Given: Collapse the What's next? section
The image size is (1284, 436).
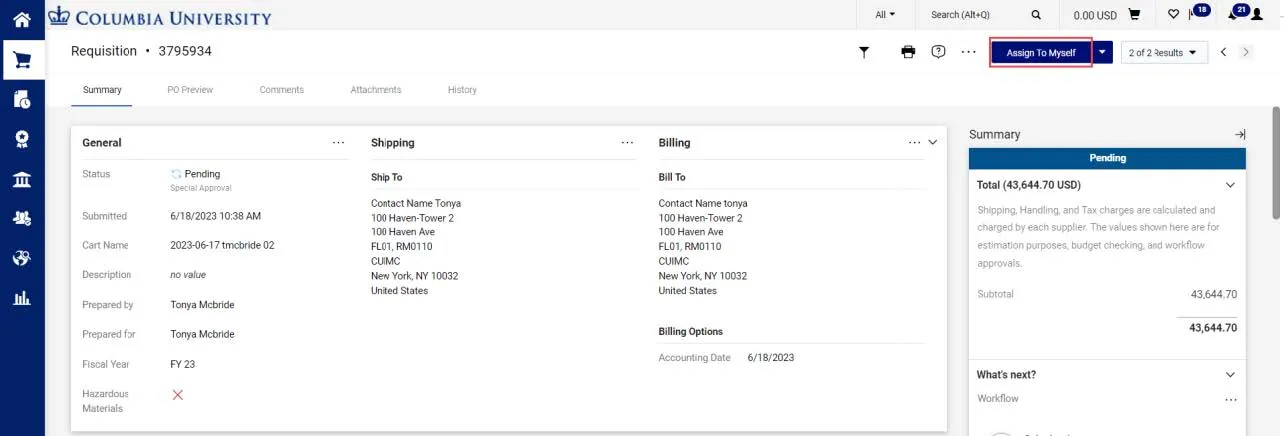Looking at the screenshot, I should point(1230,375).
